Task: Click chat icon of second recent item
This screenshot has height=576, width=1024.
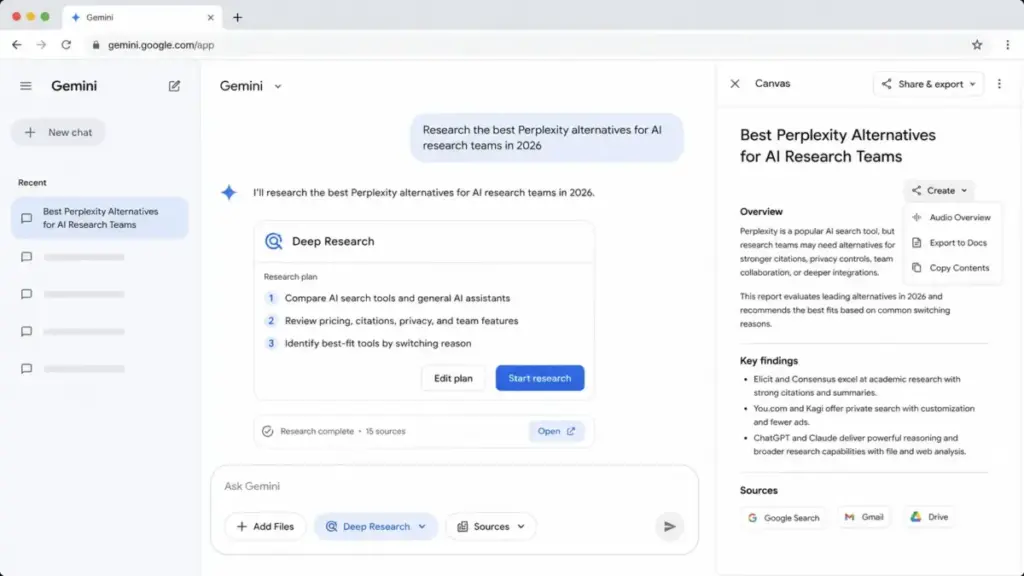Action: (x=26, y=257)
